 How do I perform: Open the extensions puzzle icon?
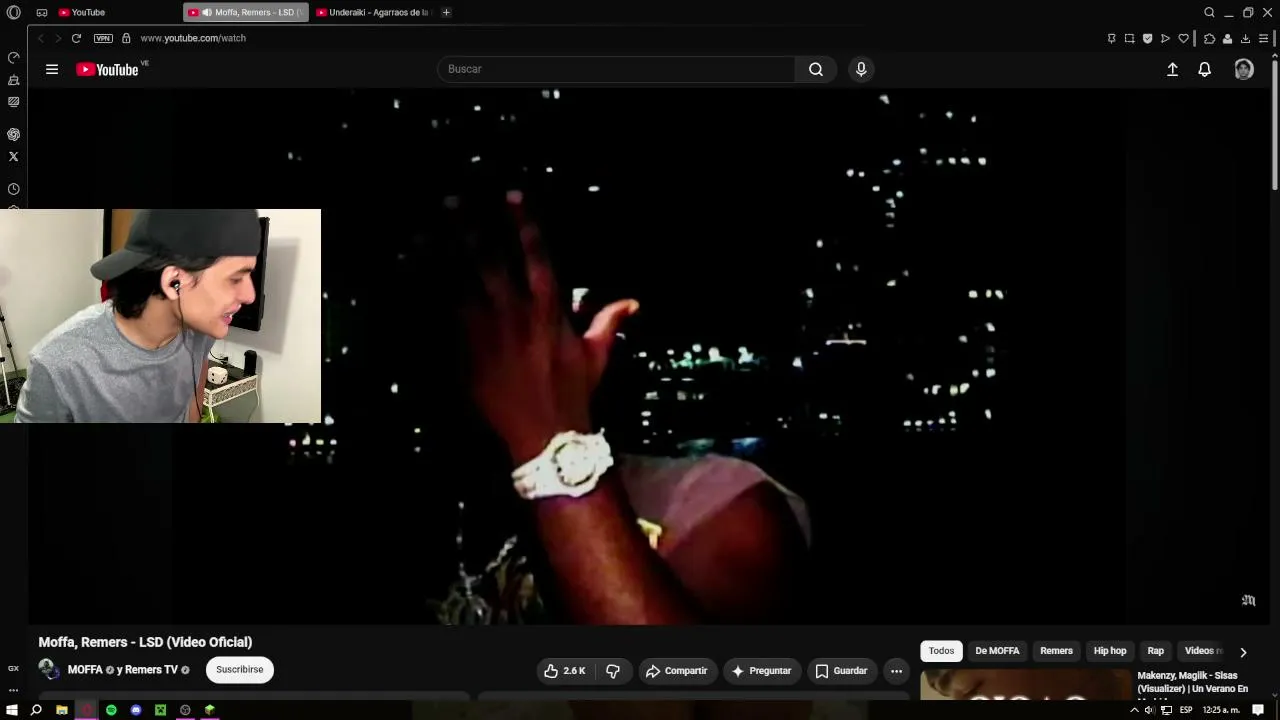(1209, 38)
